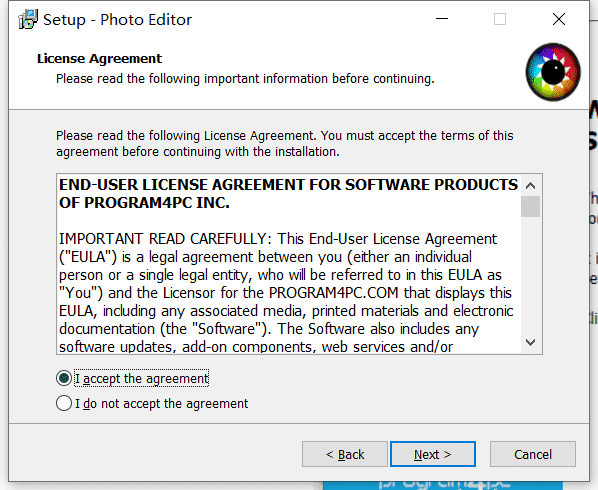Click the license scrollbar up arrow
The width and height of the screenshot is (598, 490).
(x=530, y=186)
